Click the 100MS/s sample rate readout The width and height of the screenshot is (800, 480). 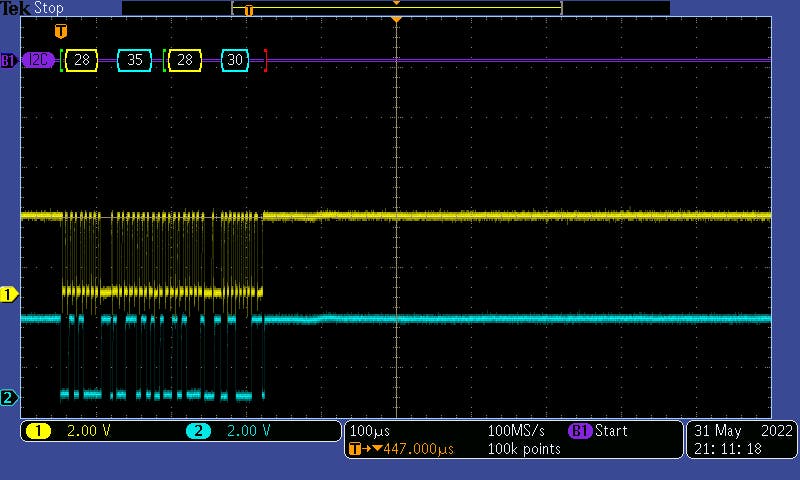click(x=518, y=431)
